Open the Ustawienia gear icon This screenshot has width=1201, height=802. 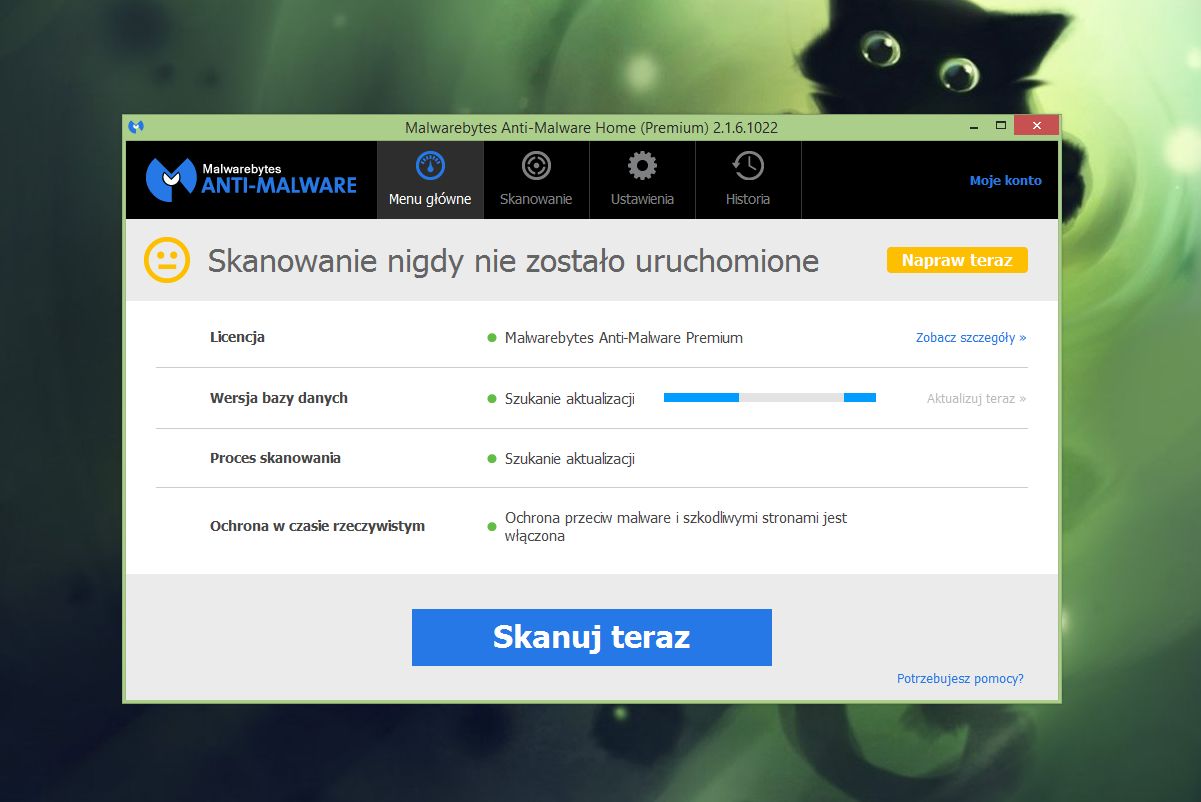tap(641, 166)
